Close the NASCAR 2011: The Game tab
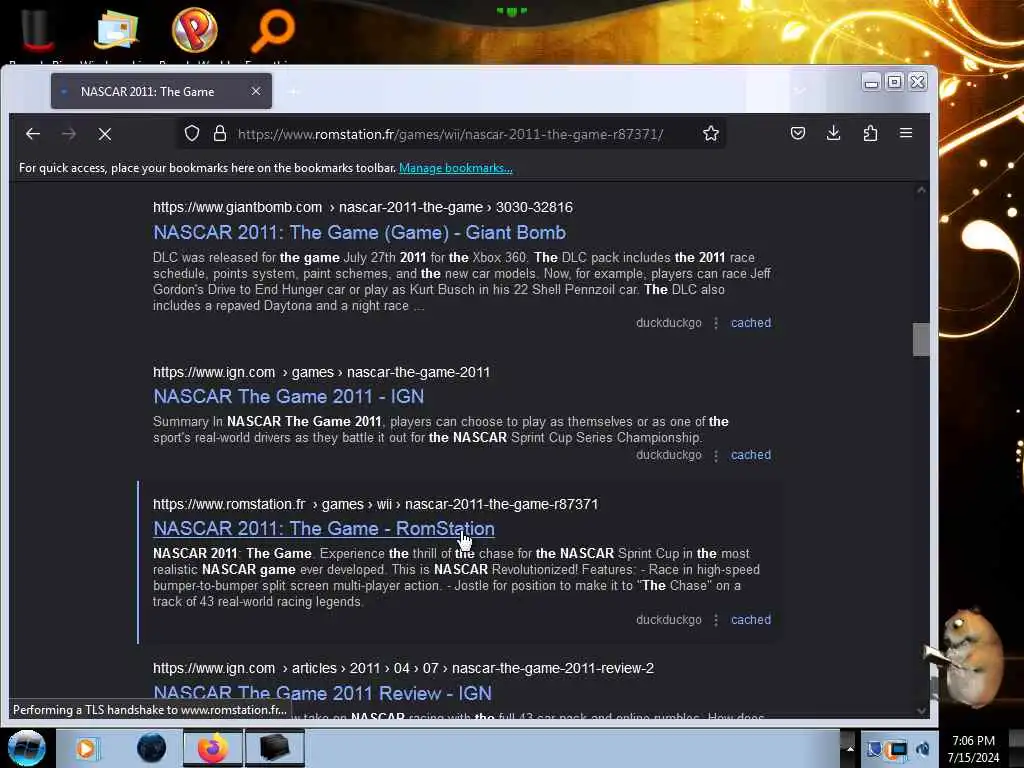This screenshot has height=768, width=1024. pyautogui.click(x=256, y=91)
